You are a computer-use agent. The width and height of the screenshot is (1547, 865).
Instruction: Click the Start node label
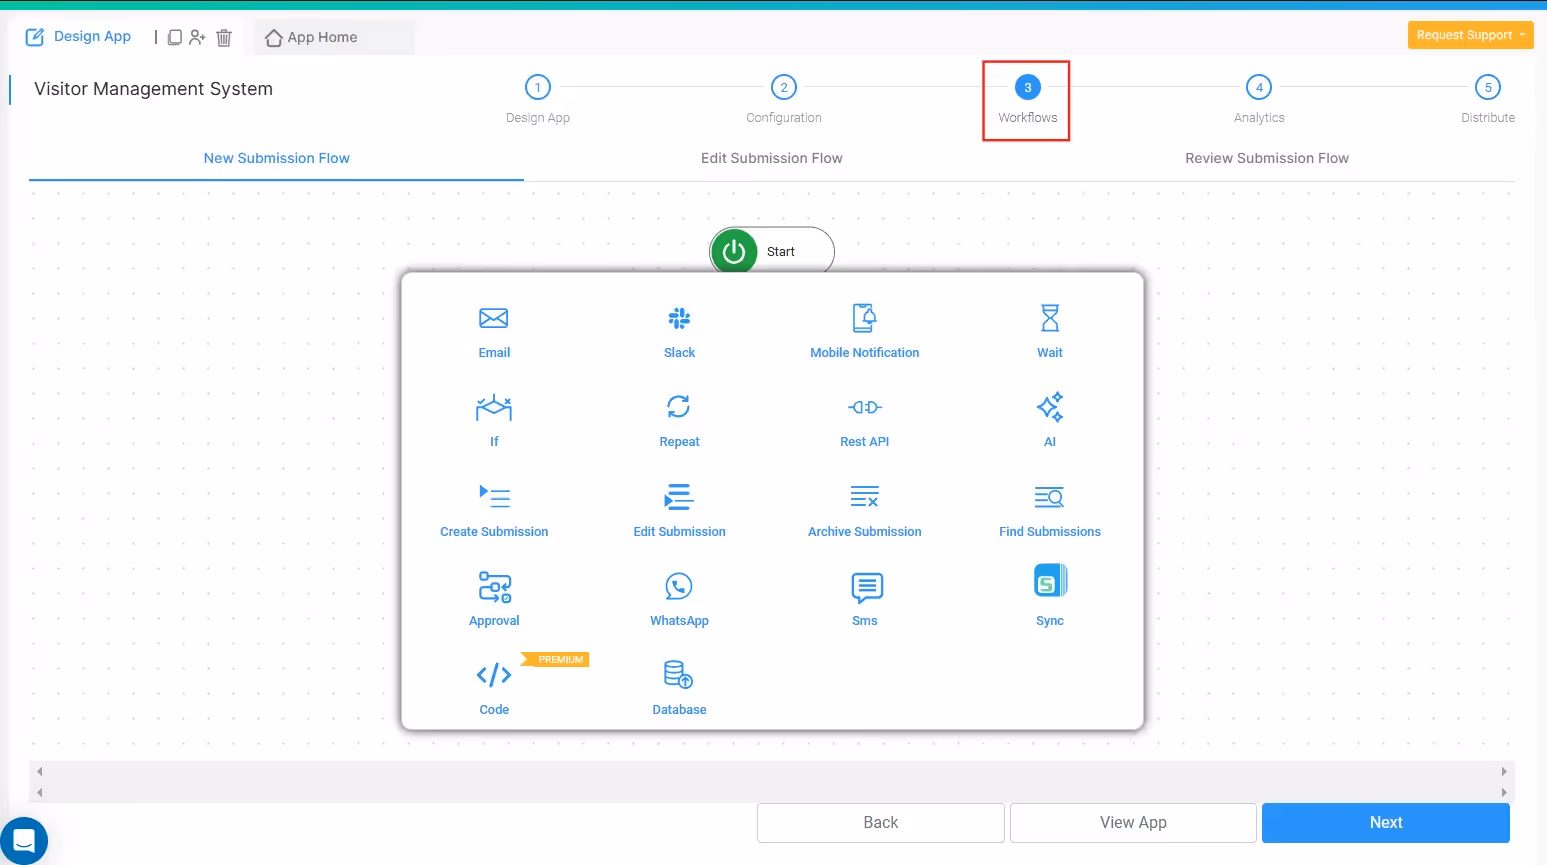(781, 252)
